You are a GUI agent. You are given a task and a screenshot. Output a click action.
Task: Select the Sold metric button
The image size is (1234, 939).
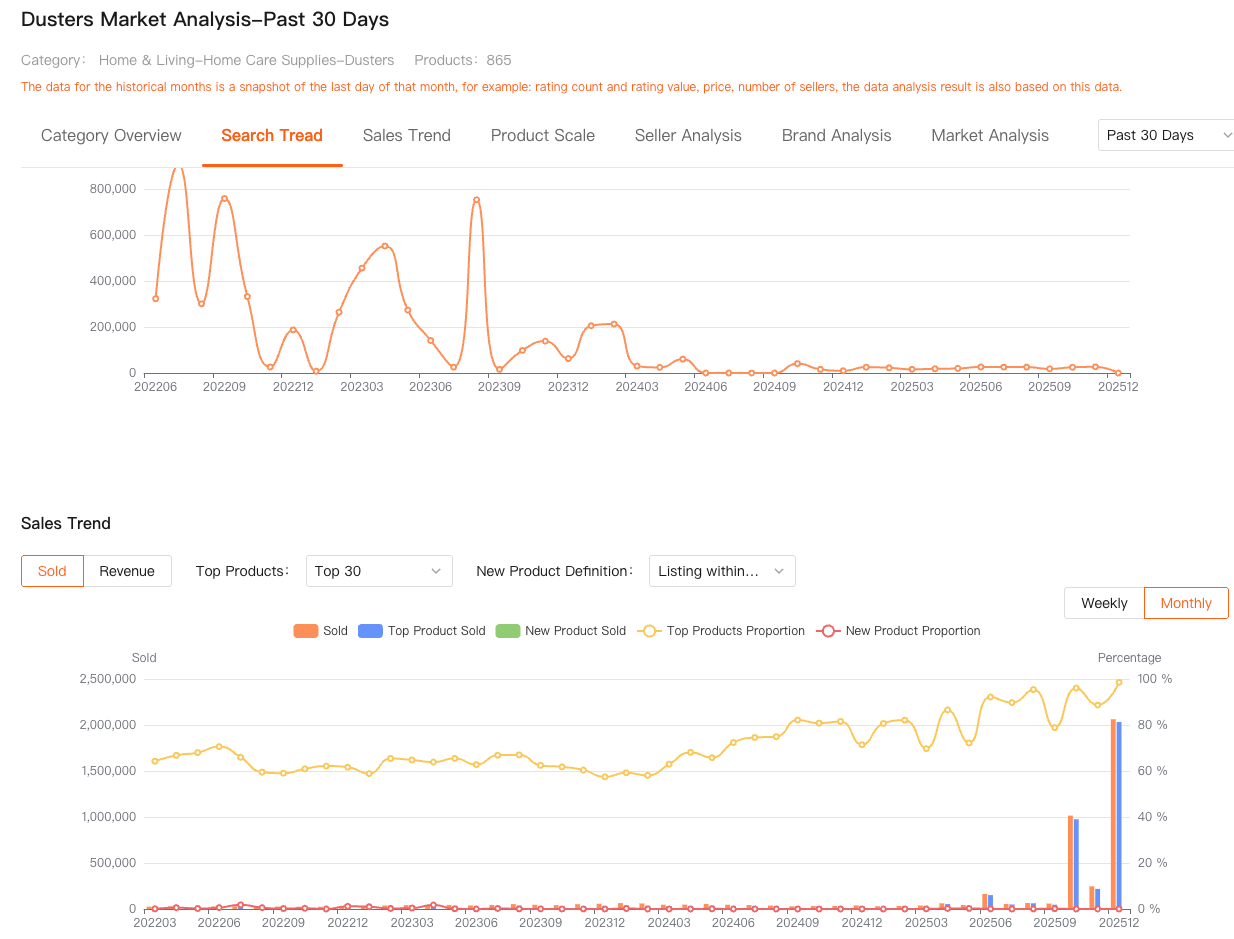coord(52,571)
